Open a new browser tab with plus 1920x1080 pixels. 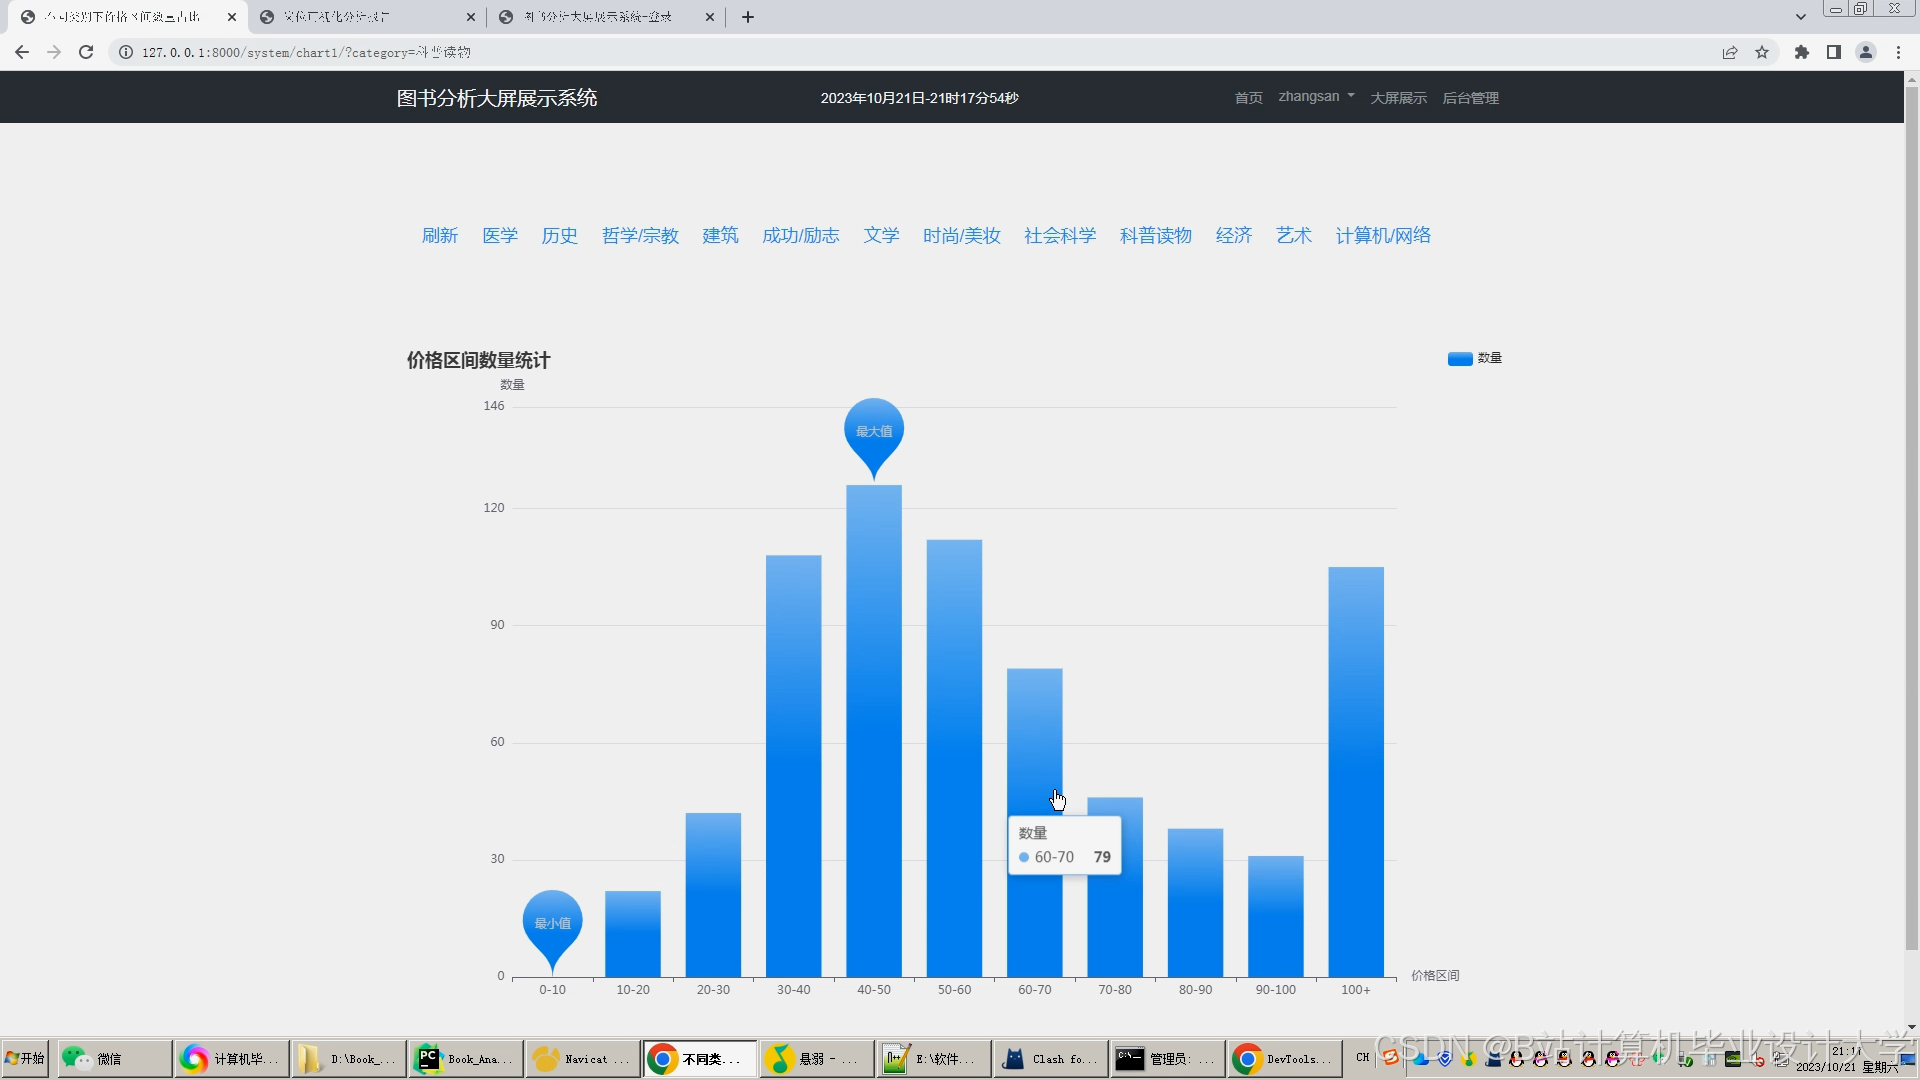coord(748,17)
